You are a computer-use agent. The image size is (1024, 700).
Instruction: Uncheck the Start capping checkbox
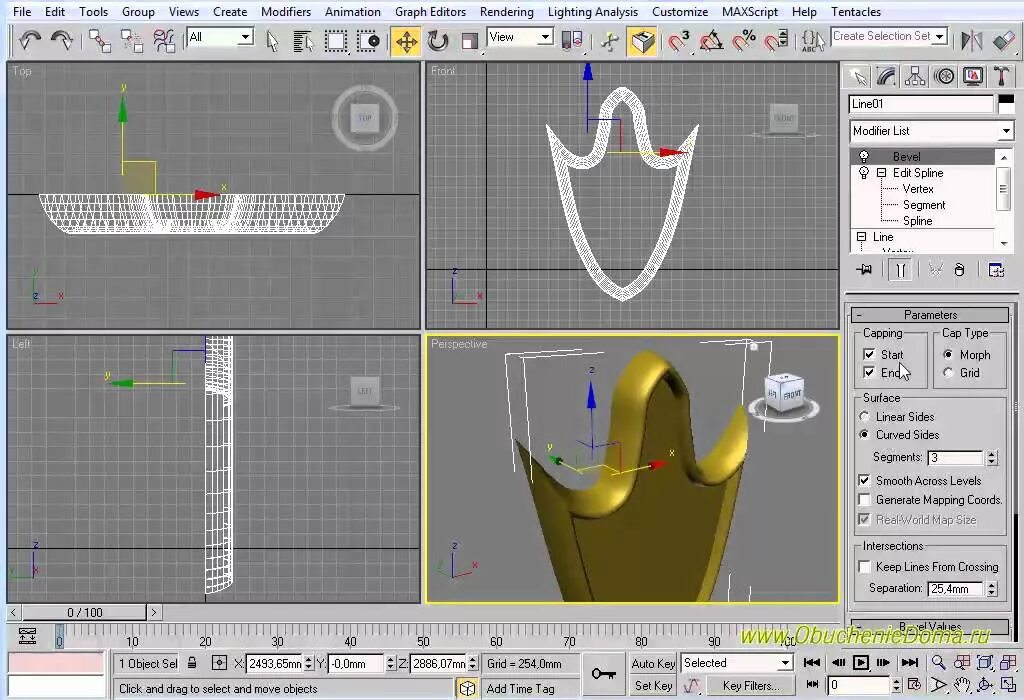(x=869, y=354)
